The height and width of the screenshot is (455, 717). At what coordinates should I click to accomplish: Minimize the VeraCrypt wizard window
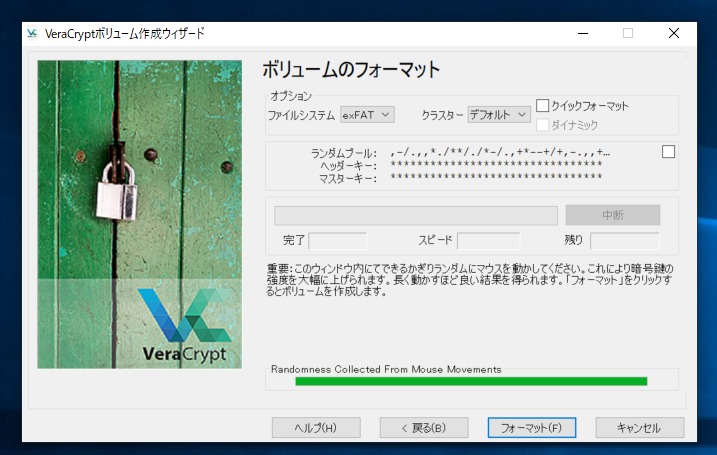[x=581, y=33]
